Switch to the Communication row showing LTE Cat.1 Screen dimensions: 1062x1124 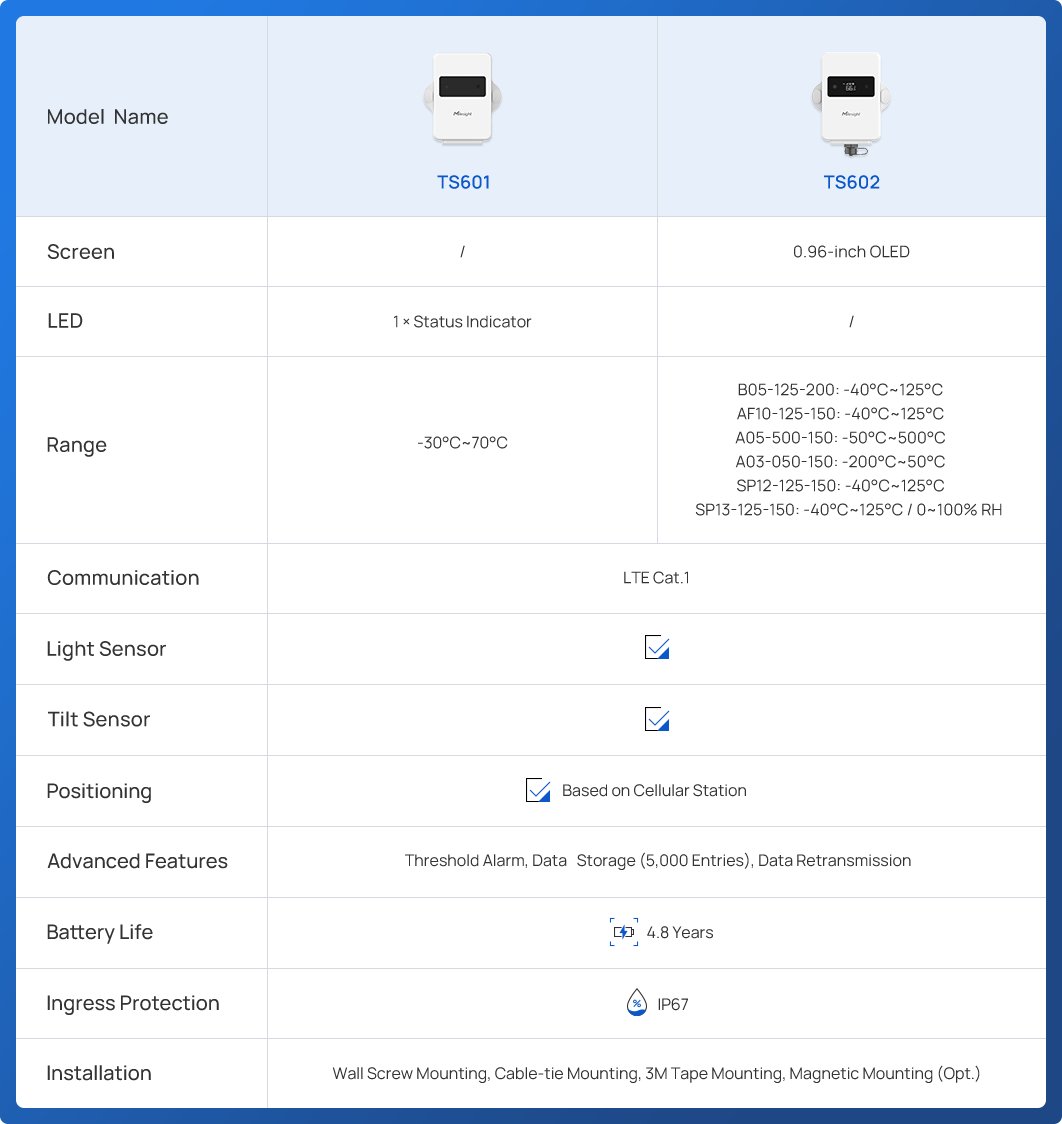pos(657,577)
